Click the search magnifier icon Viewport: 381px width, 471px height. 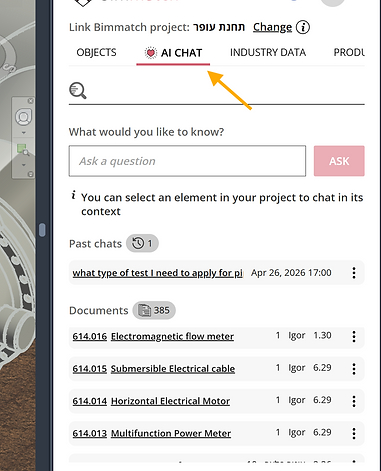tap(78, 91)
